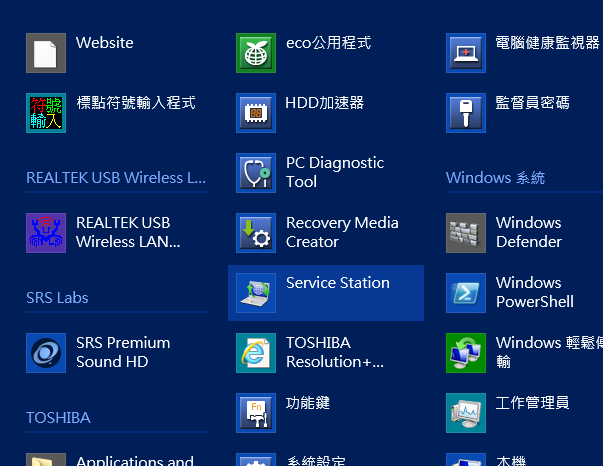This screenshot has width=603, height=466.
Task: Click the PC Diagnostic Tool label
Action: pos(335,172)
